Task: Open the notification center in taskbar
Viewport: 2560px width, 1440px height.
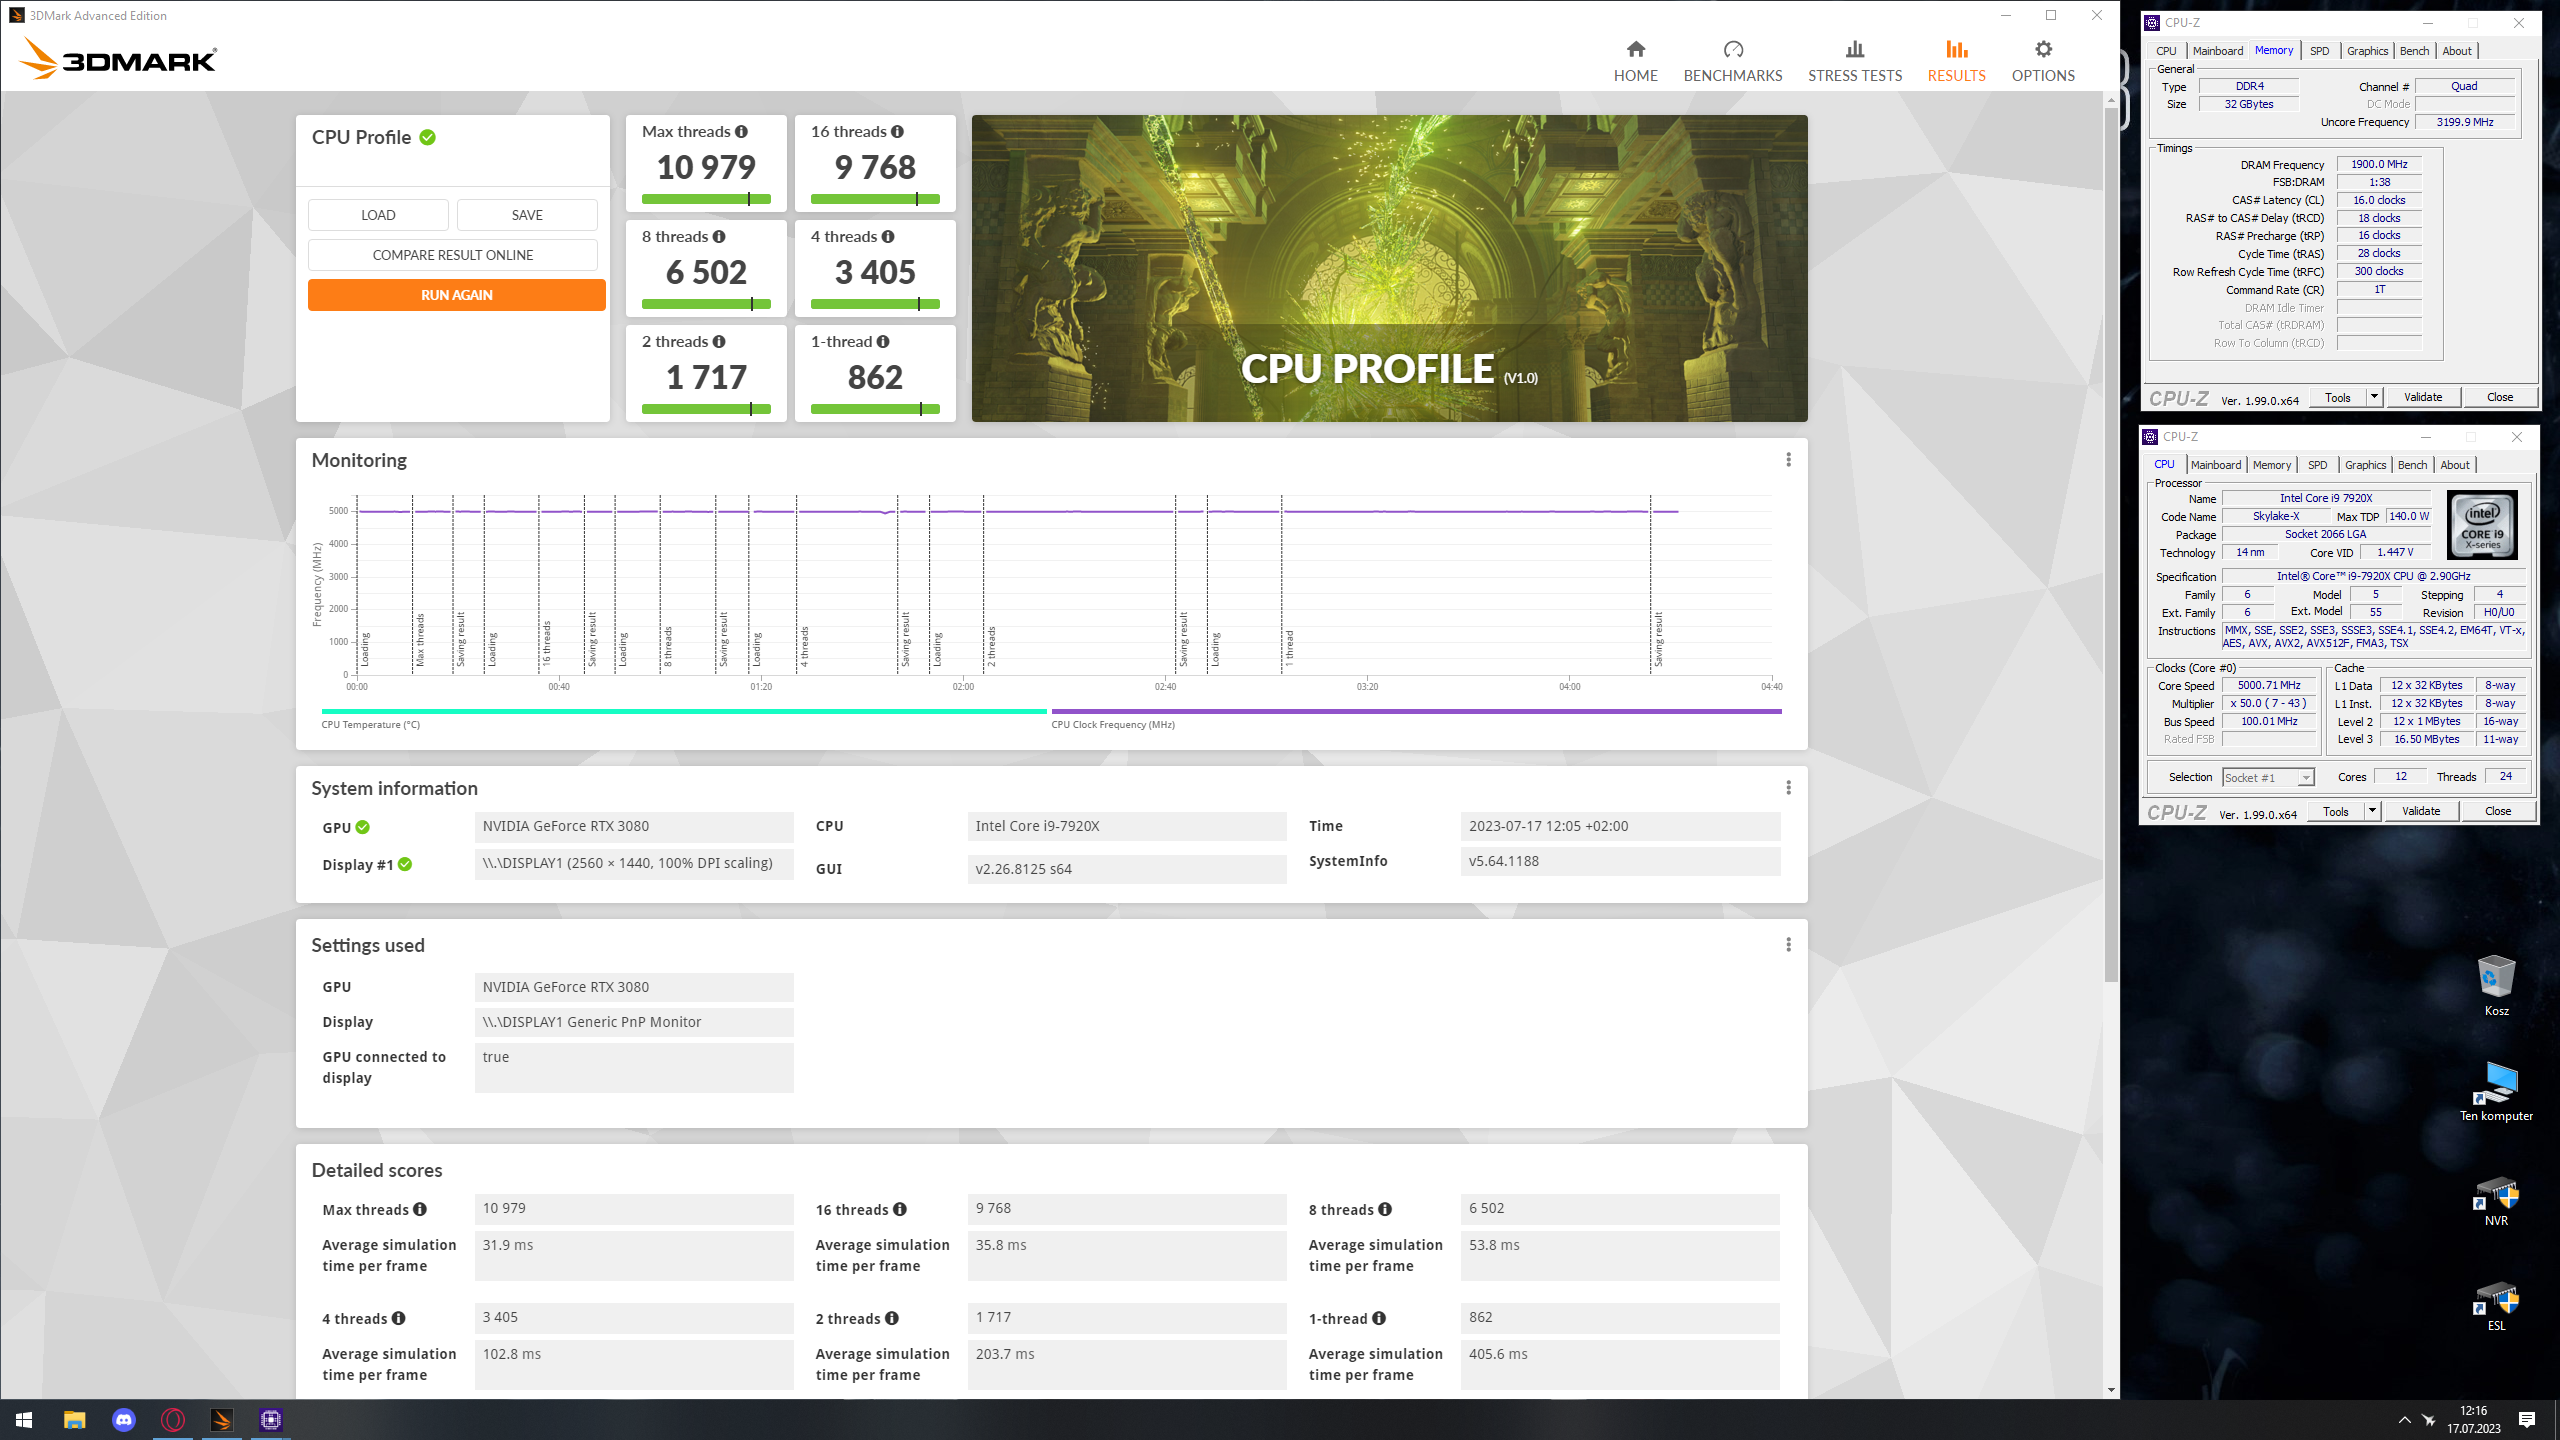Action: click(x=2527, y=1420)
